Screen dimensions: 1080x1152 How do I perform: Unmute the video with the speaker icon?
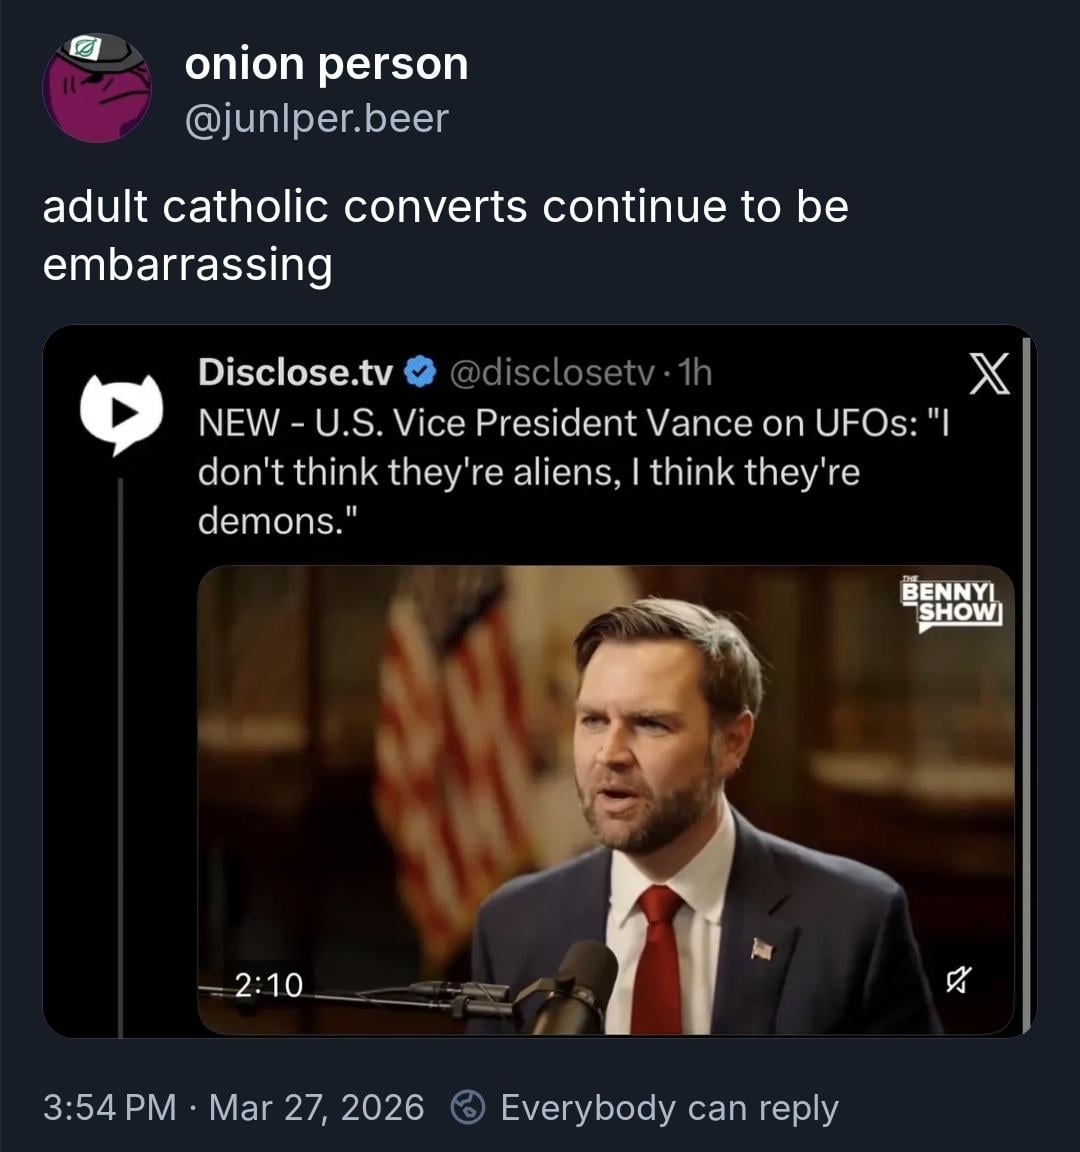957,984
